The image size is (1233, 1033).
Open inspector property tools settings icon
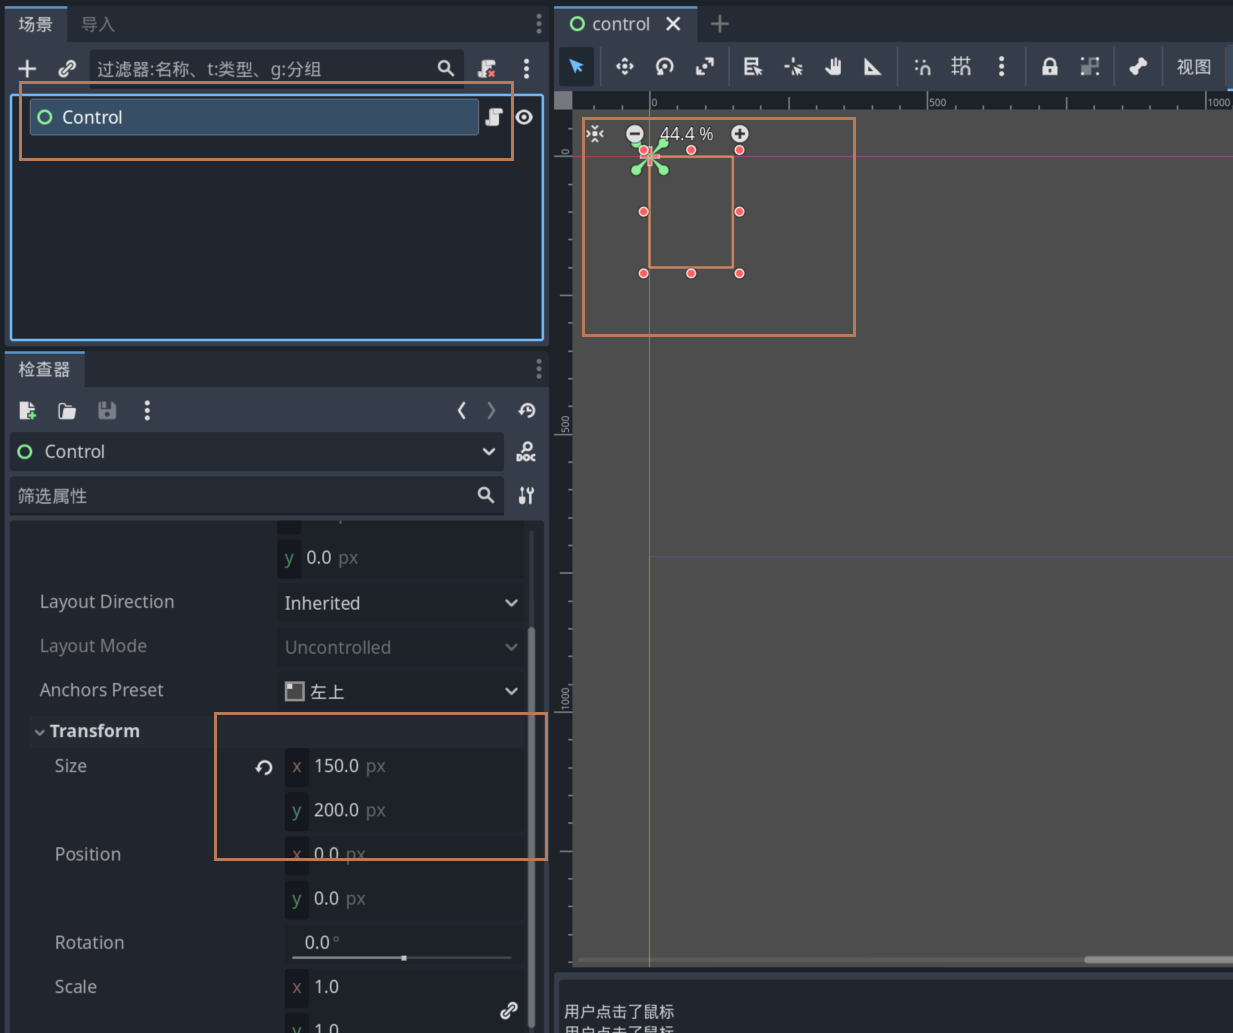(x=526, y=495)
